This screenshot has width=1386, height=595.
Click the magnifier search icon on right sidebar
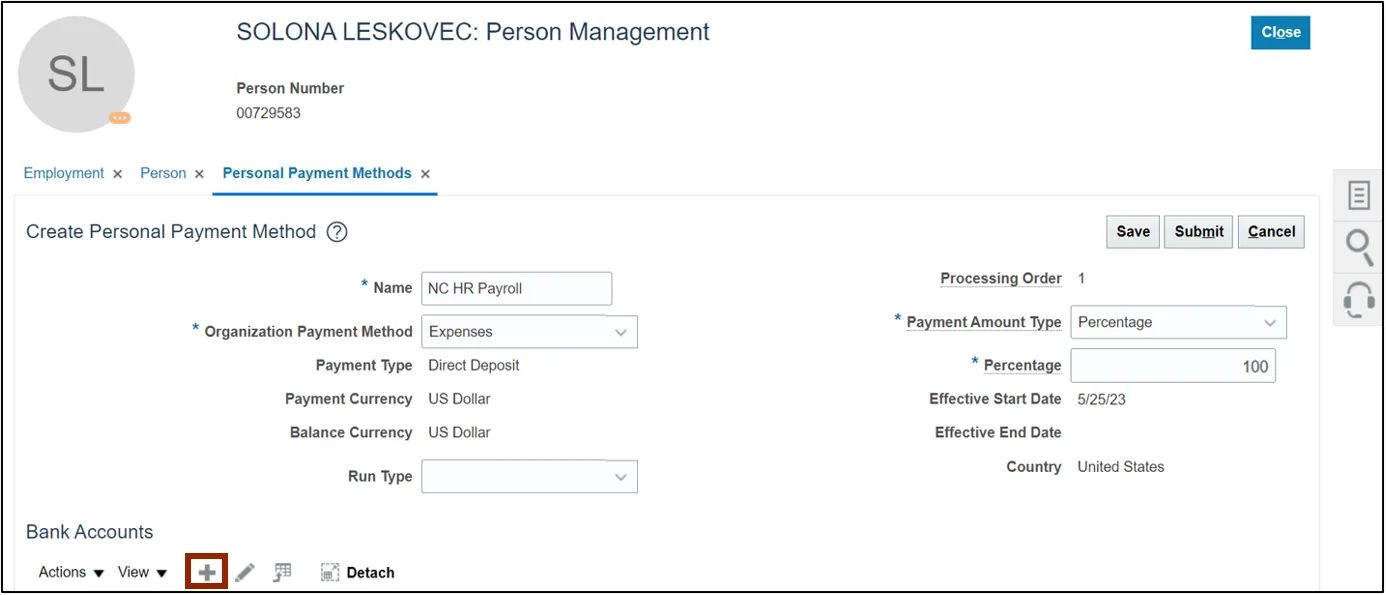tap(1358, 246)
